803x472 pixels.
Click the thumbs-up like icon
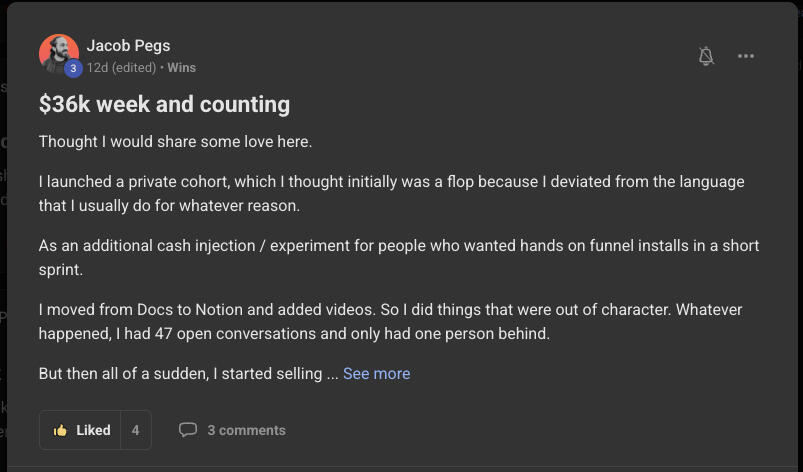click(61, 430)
